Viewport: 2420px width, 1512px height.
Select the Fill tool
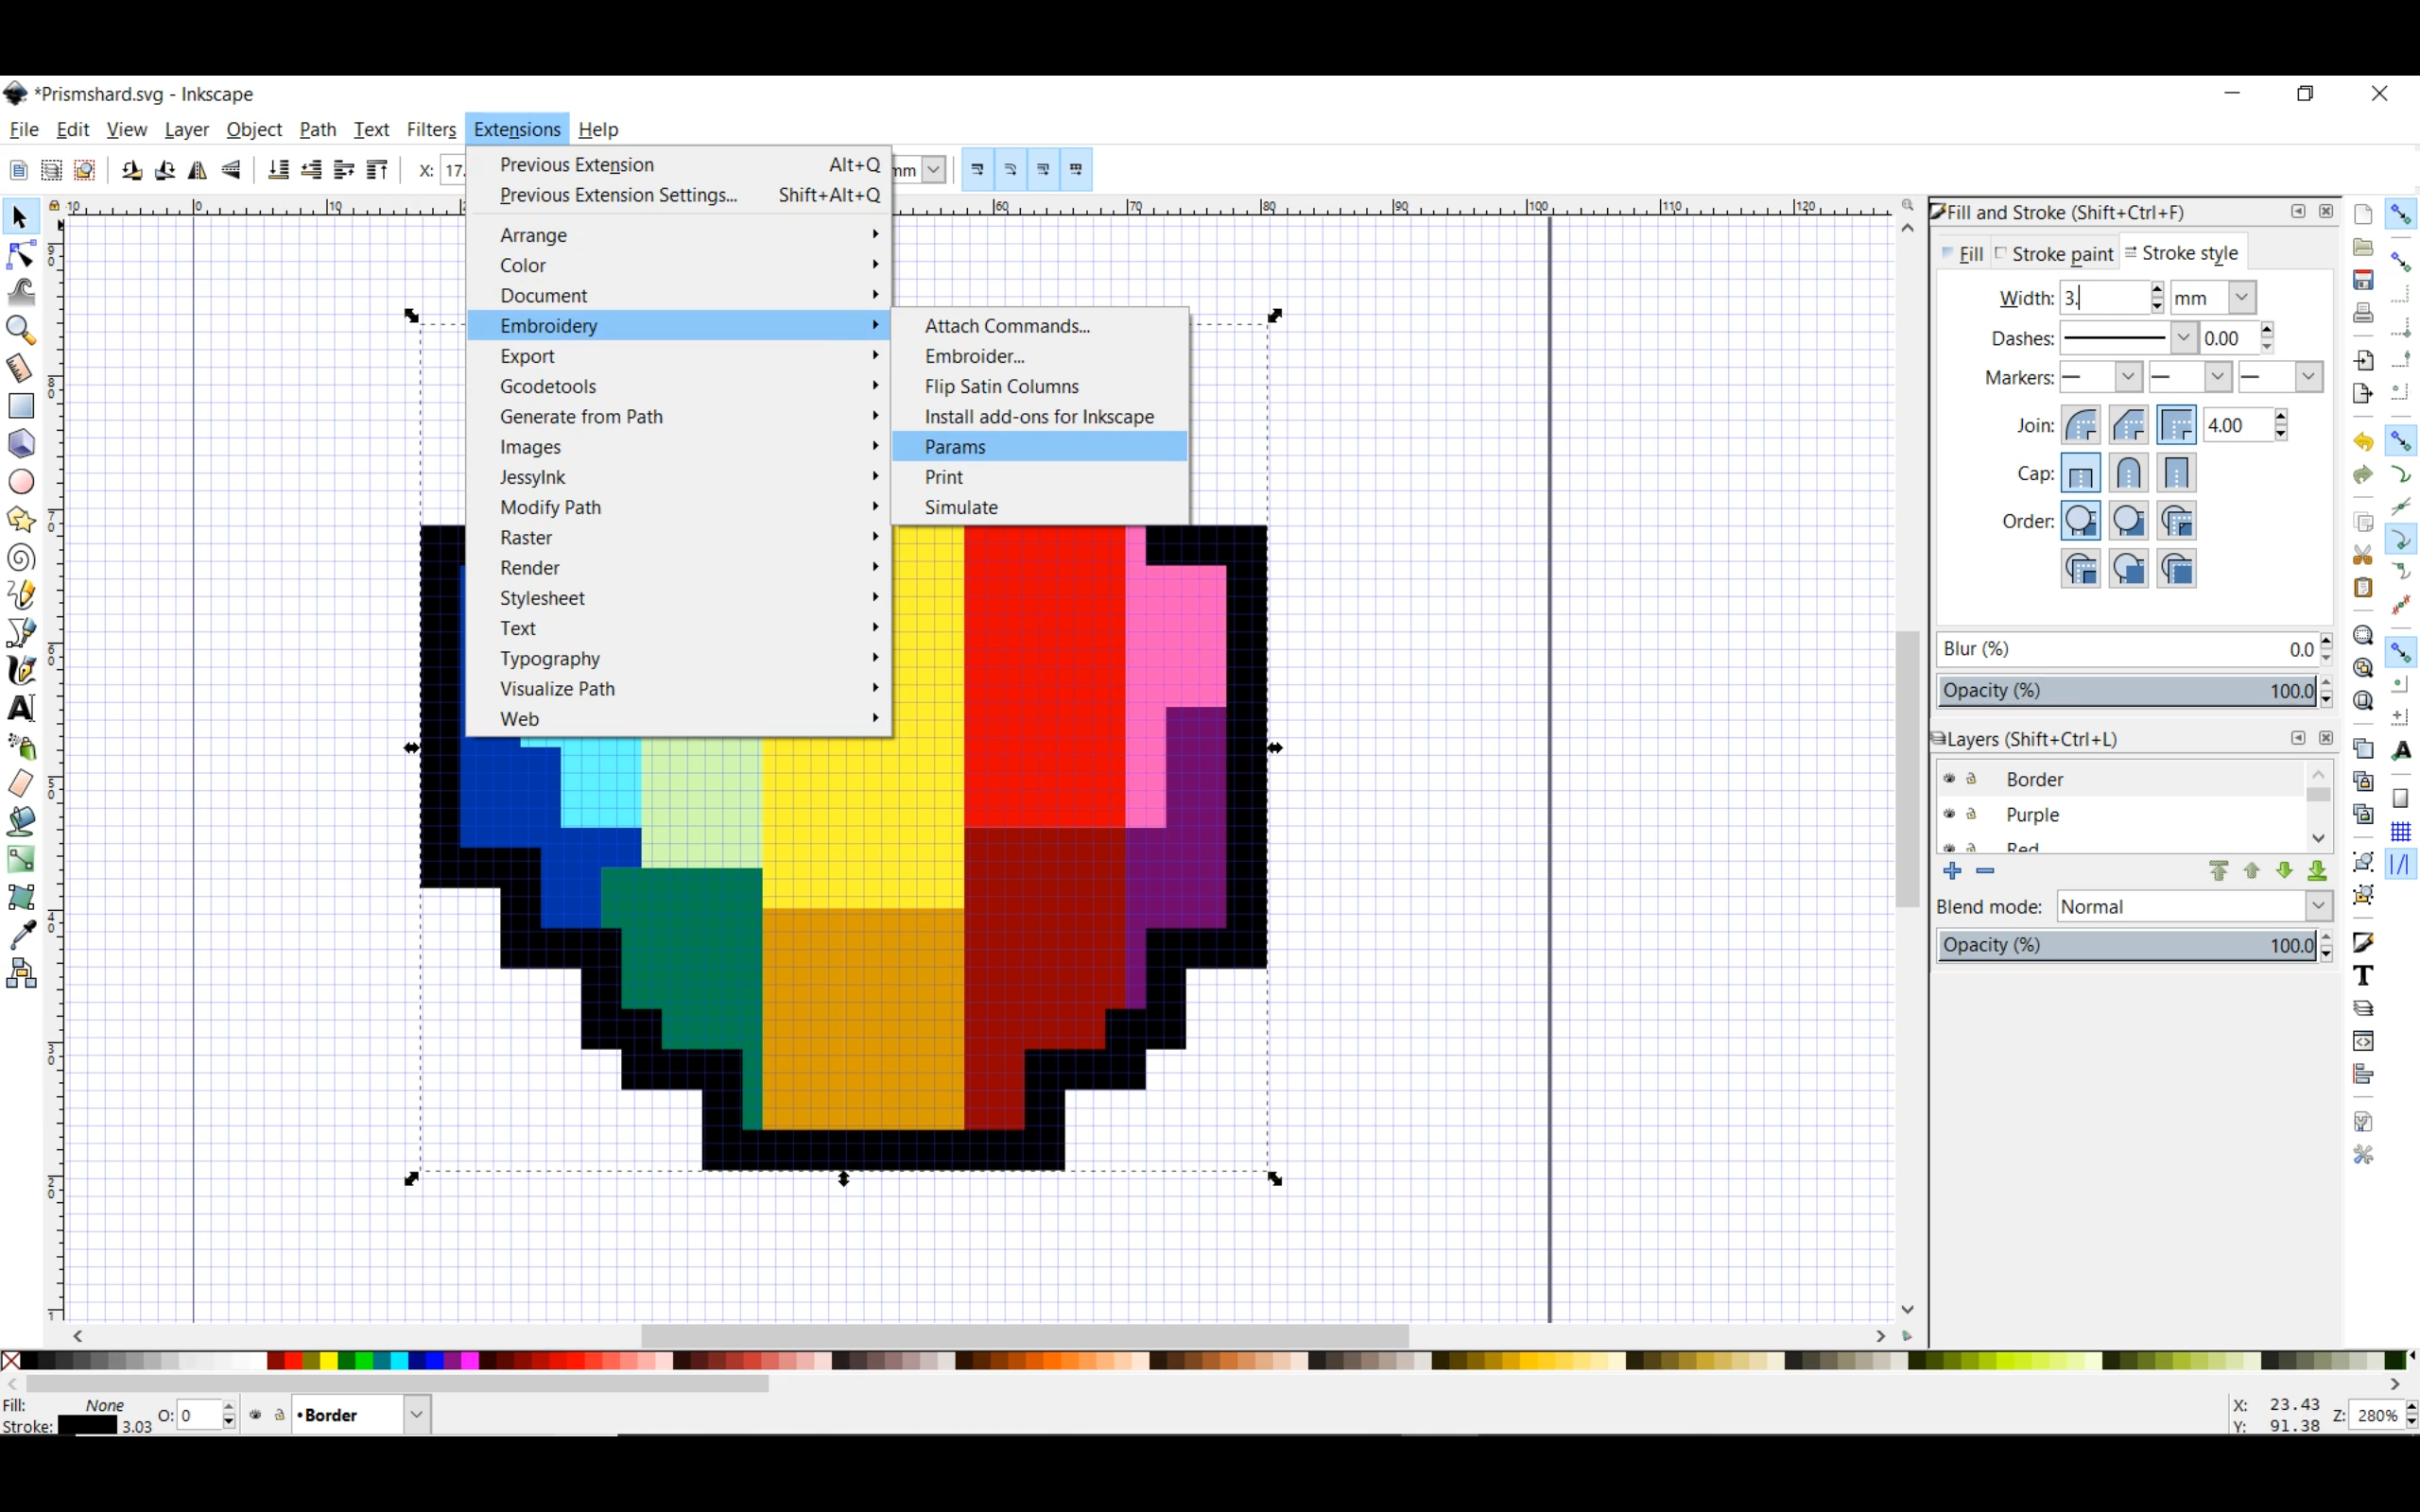coord(23,820)
